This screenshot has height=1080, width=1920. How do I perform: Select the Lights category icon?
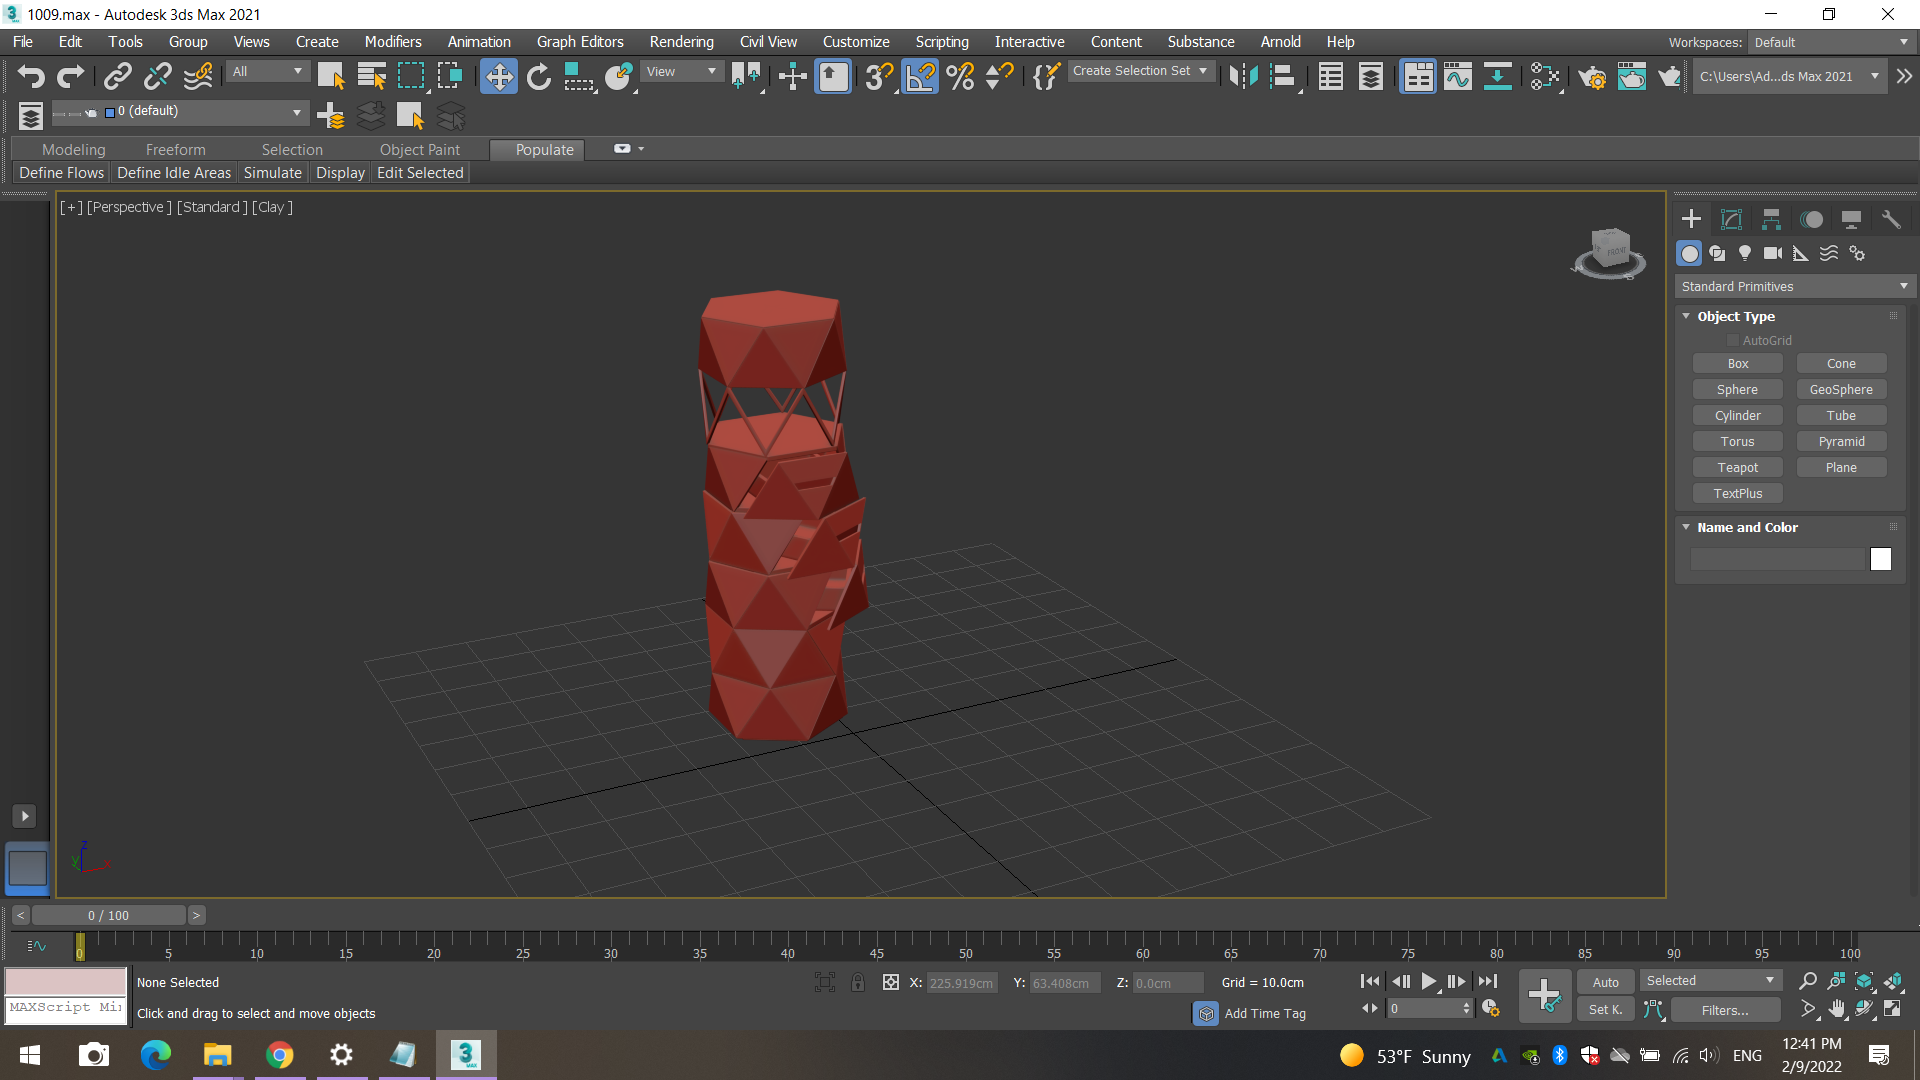(x=1745, y=254)
